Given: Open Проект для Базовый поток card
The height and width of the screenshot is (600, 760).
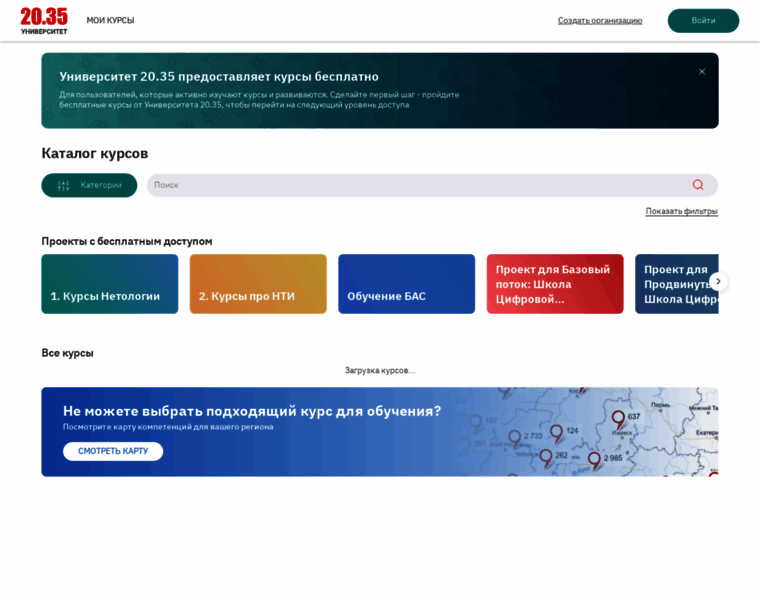Looking at the screenshot, I should 555,284.
